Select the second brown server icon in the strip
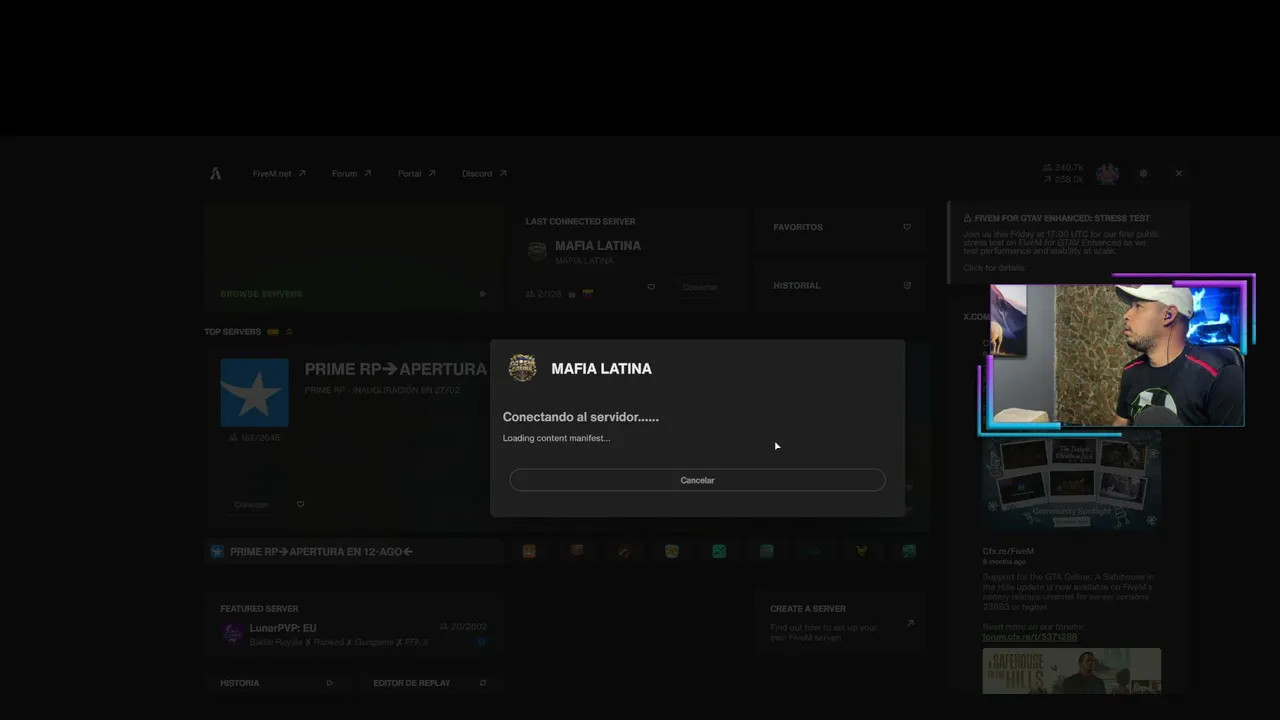1280x720 pixels. point(577,551)
